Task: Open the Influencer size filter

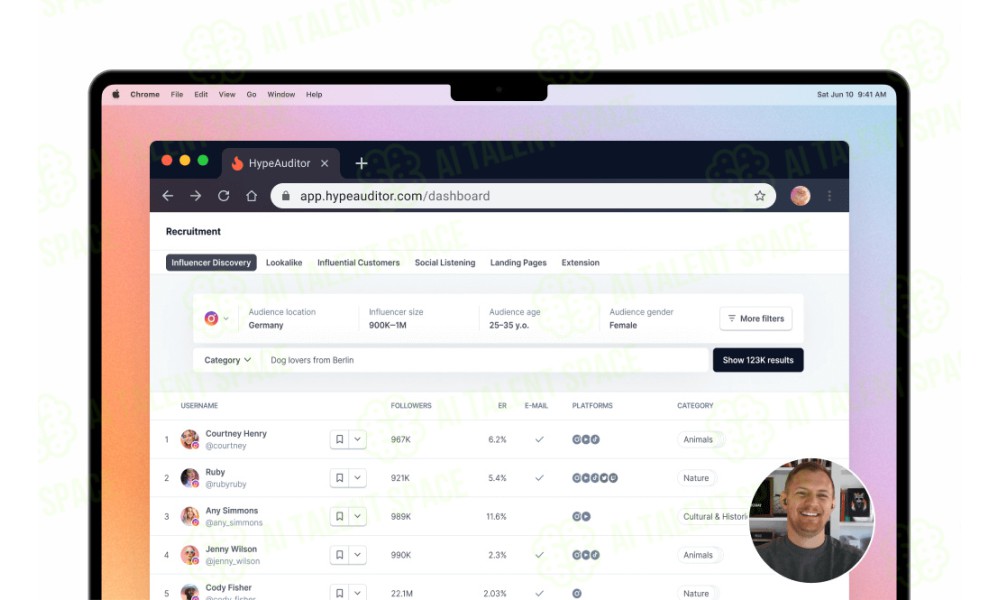Action: point(396,318)
